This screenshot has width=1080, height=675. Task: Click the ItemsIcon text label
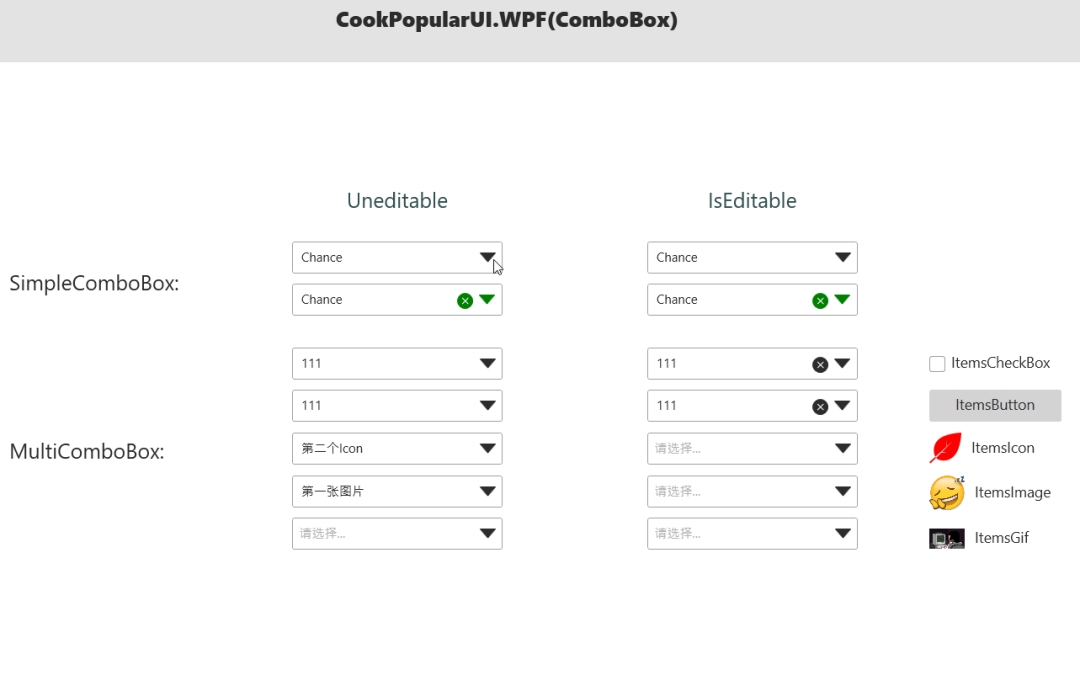(x=1002, y=448)
